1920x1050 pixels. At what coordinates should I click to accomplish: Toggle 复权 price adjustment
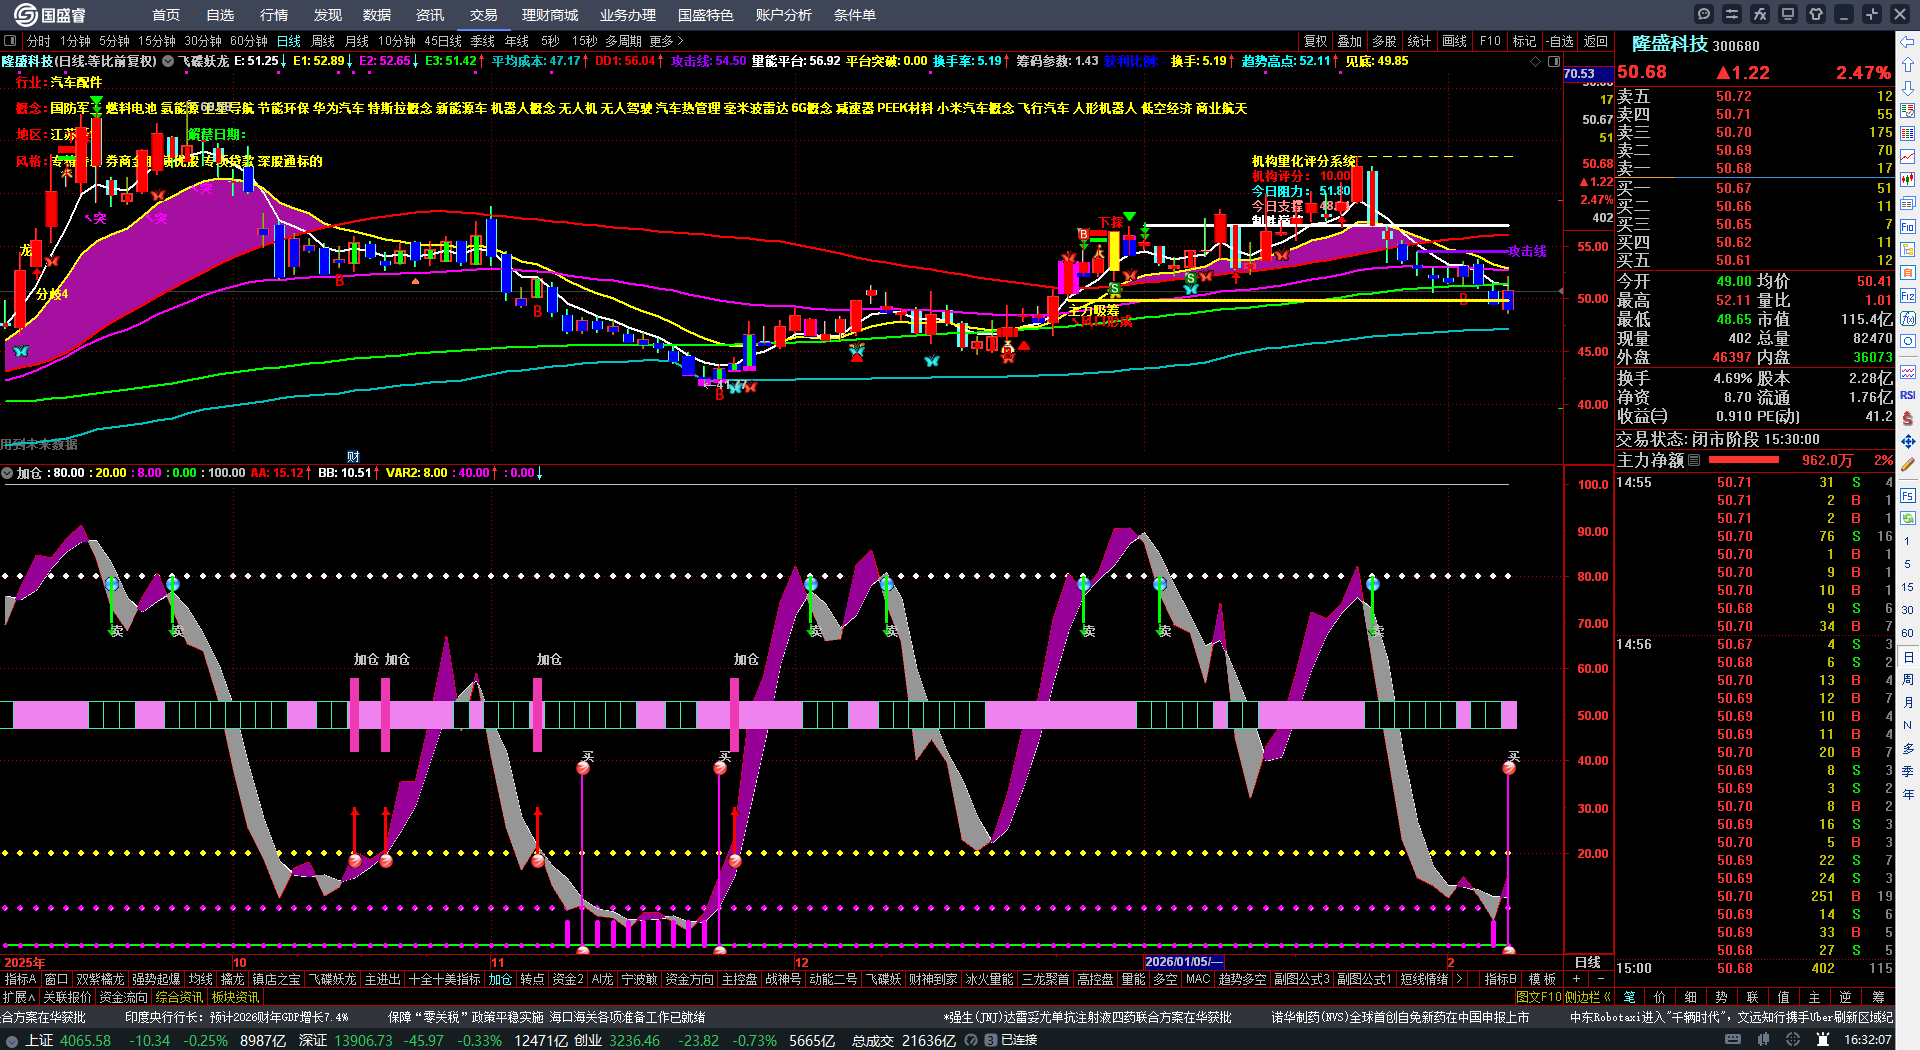[1315, 41]
